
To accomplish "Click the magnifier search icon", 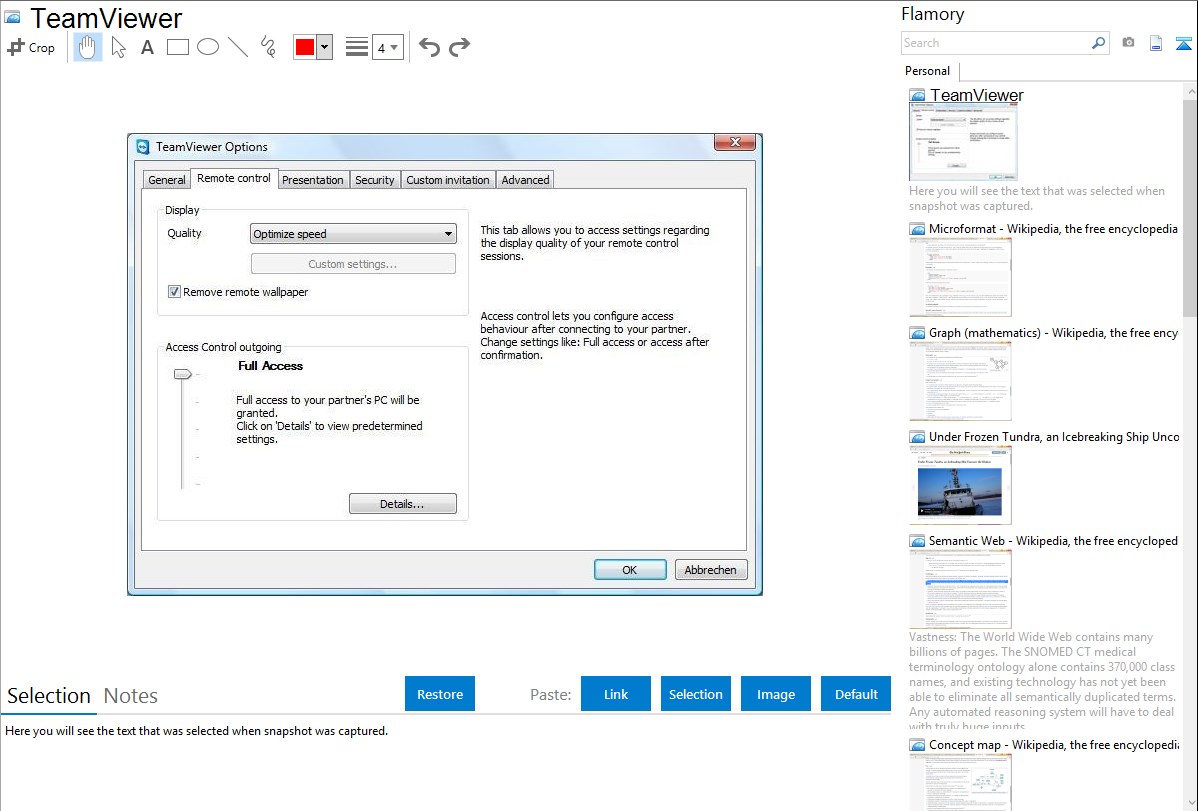I will [x=1099, y=43].
